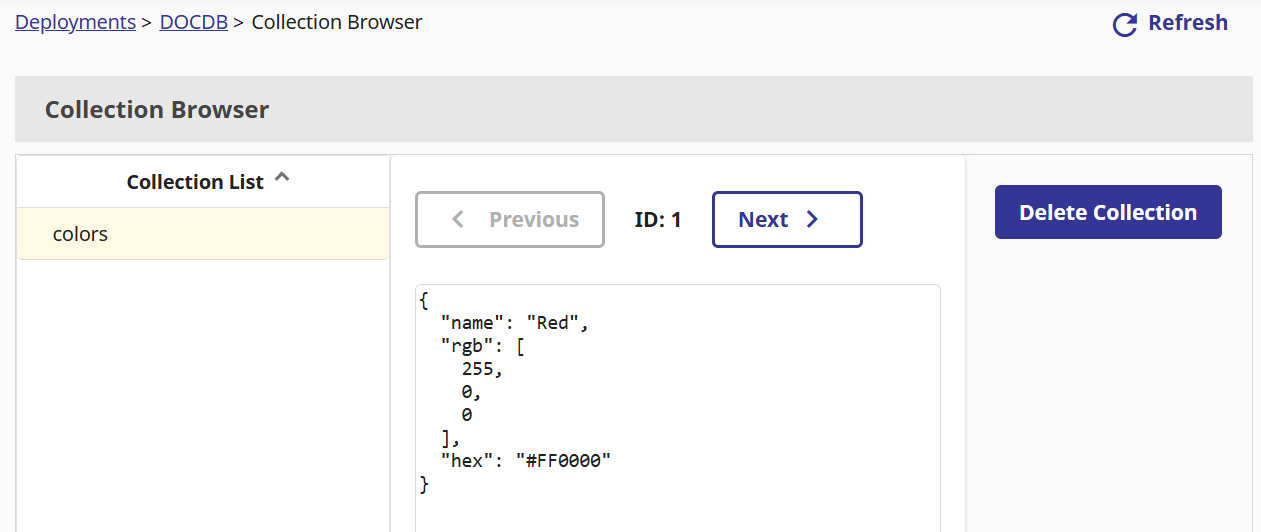
Task: Go to the DOCDB breadcrumb link
Action: (193, 22)
